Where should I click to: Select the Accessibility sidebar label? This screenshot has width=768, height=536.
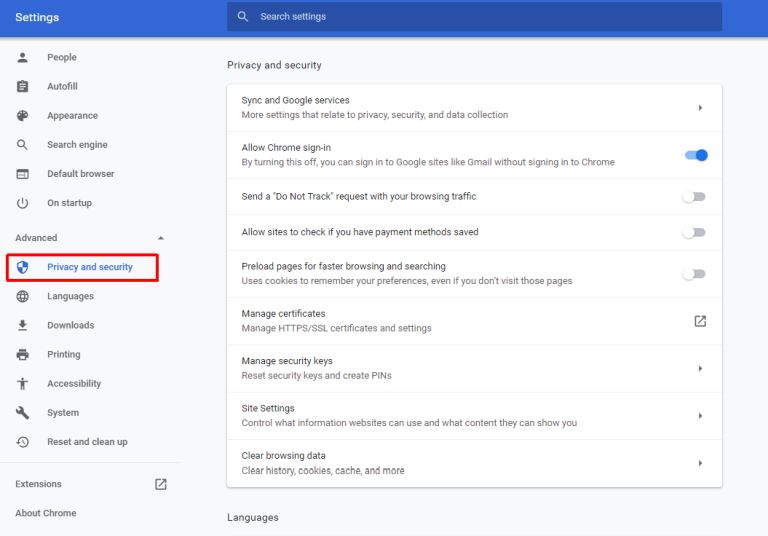tap(74, 383)
